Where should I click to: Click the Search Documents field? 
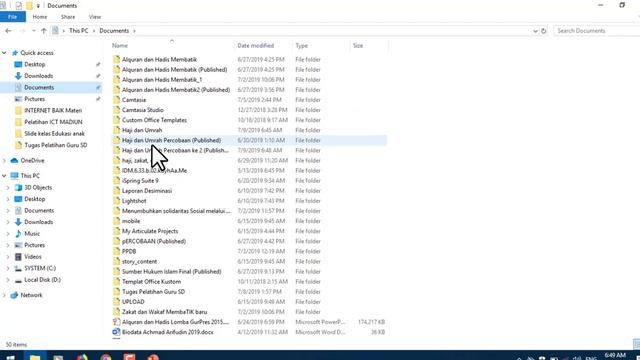(x=597, y=31)
